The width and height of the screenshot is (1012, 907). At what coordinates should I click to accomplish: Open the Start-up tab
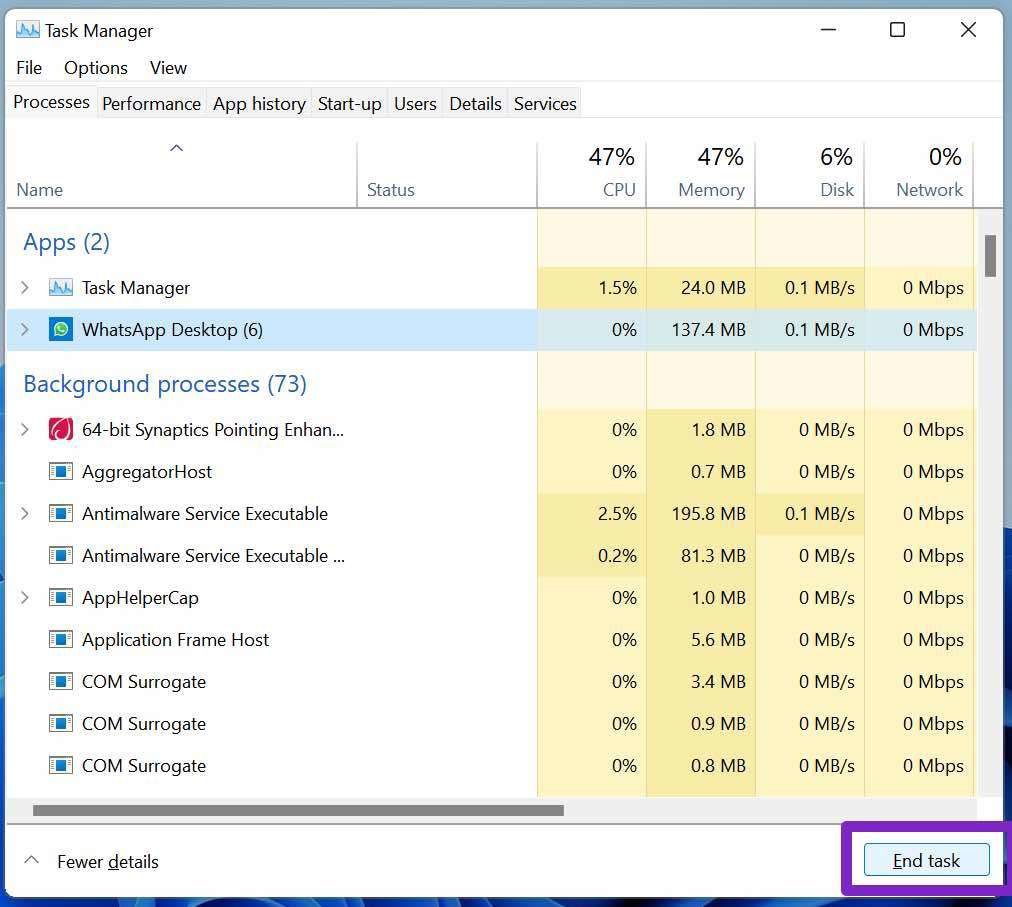pyautogui.click(x=349, y=104)
